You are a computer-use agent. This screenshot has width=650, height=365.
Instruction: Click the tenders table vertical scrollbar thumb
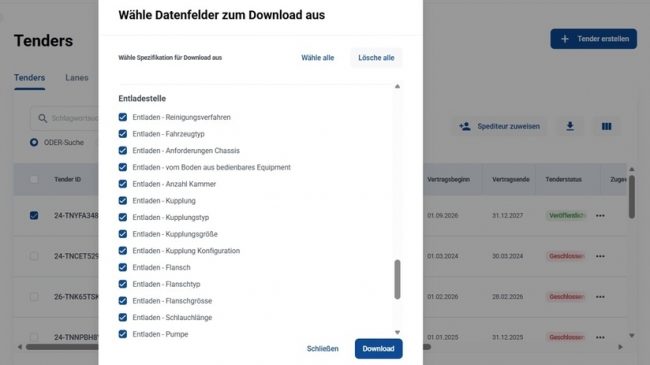coord(631,197)
